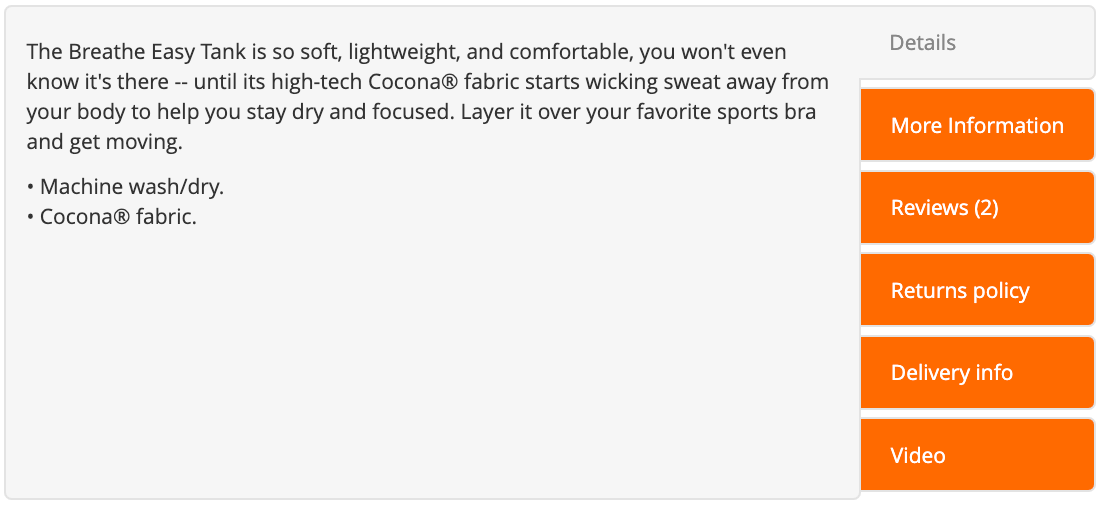Select the Delivery info tab
This screenshot has height=506, width=1100.
point(977,373)
